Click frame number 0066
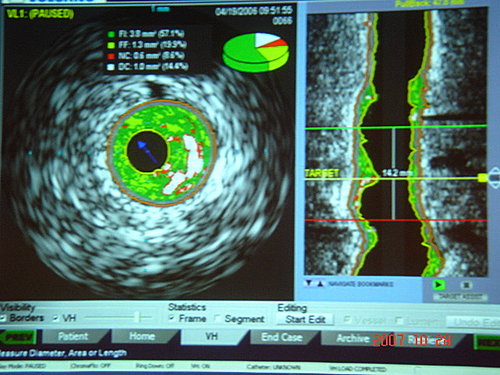500x375 pixels. [282, 21]
